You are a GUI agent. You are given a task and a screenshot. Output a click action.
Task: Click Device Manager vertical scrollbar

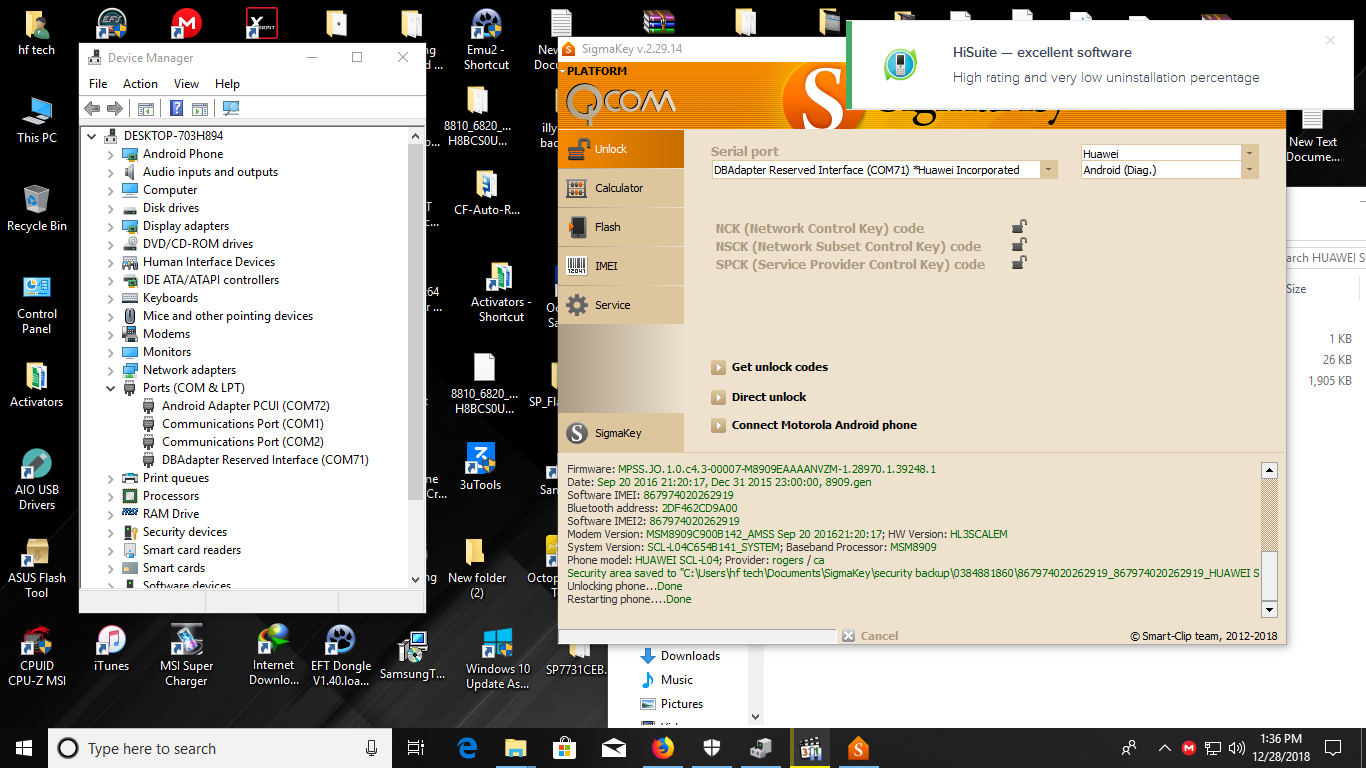pyautogui.click(x=416, y=358)
